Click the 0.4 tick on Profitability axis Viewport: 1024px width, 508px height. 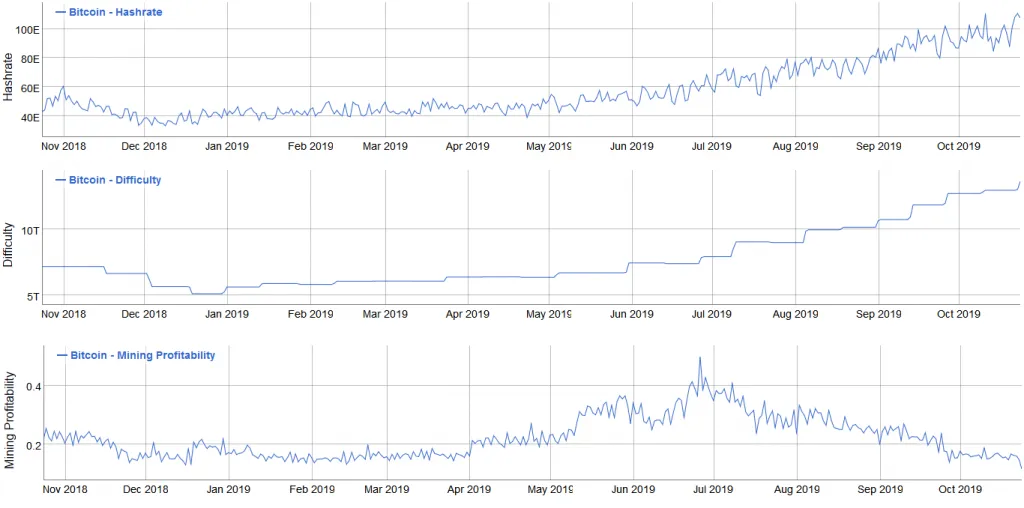pos(33,386)
